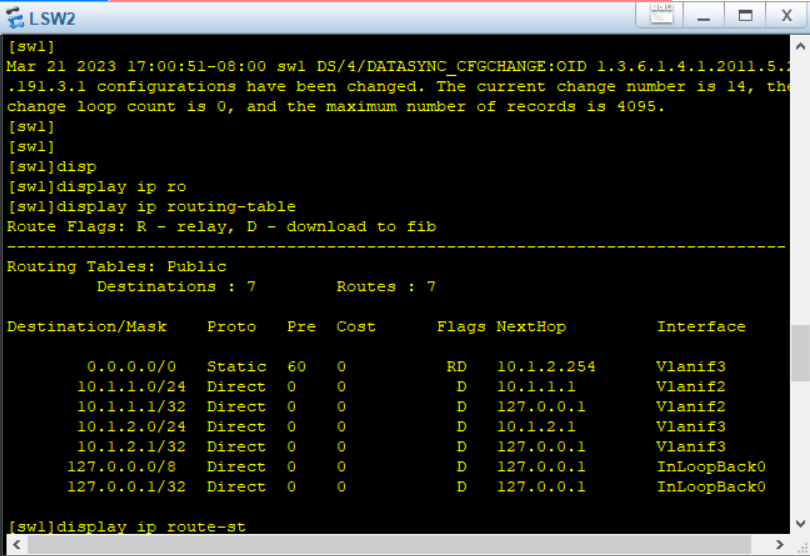
Task: Click the 'display ip route-st' prompt line
Action: pos(127,527)
